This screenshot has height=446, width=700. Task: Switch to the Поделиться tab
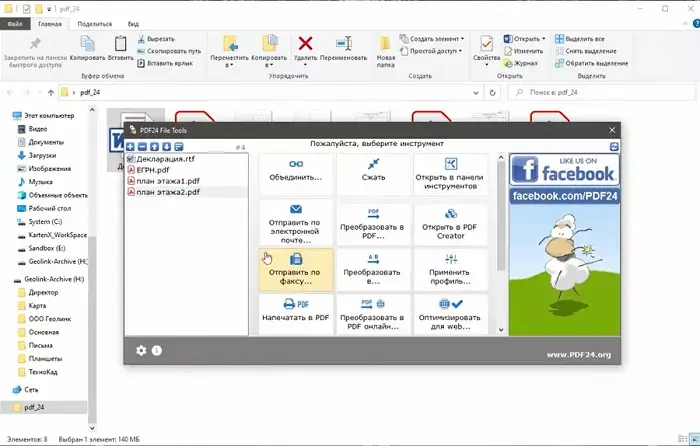click(95, 24)
